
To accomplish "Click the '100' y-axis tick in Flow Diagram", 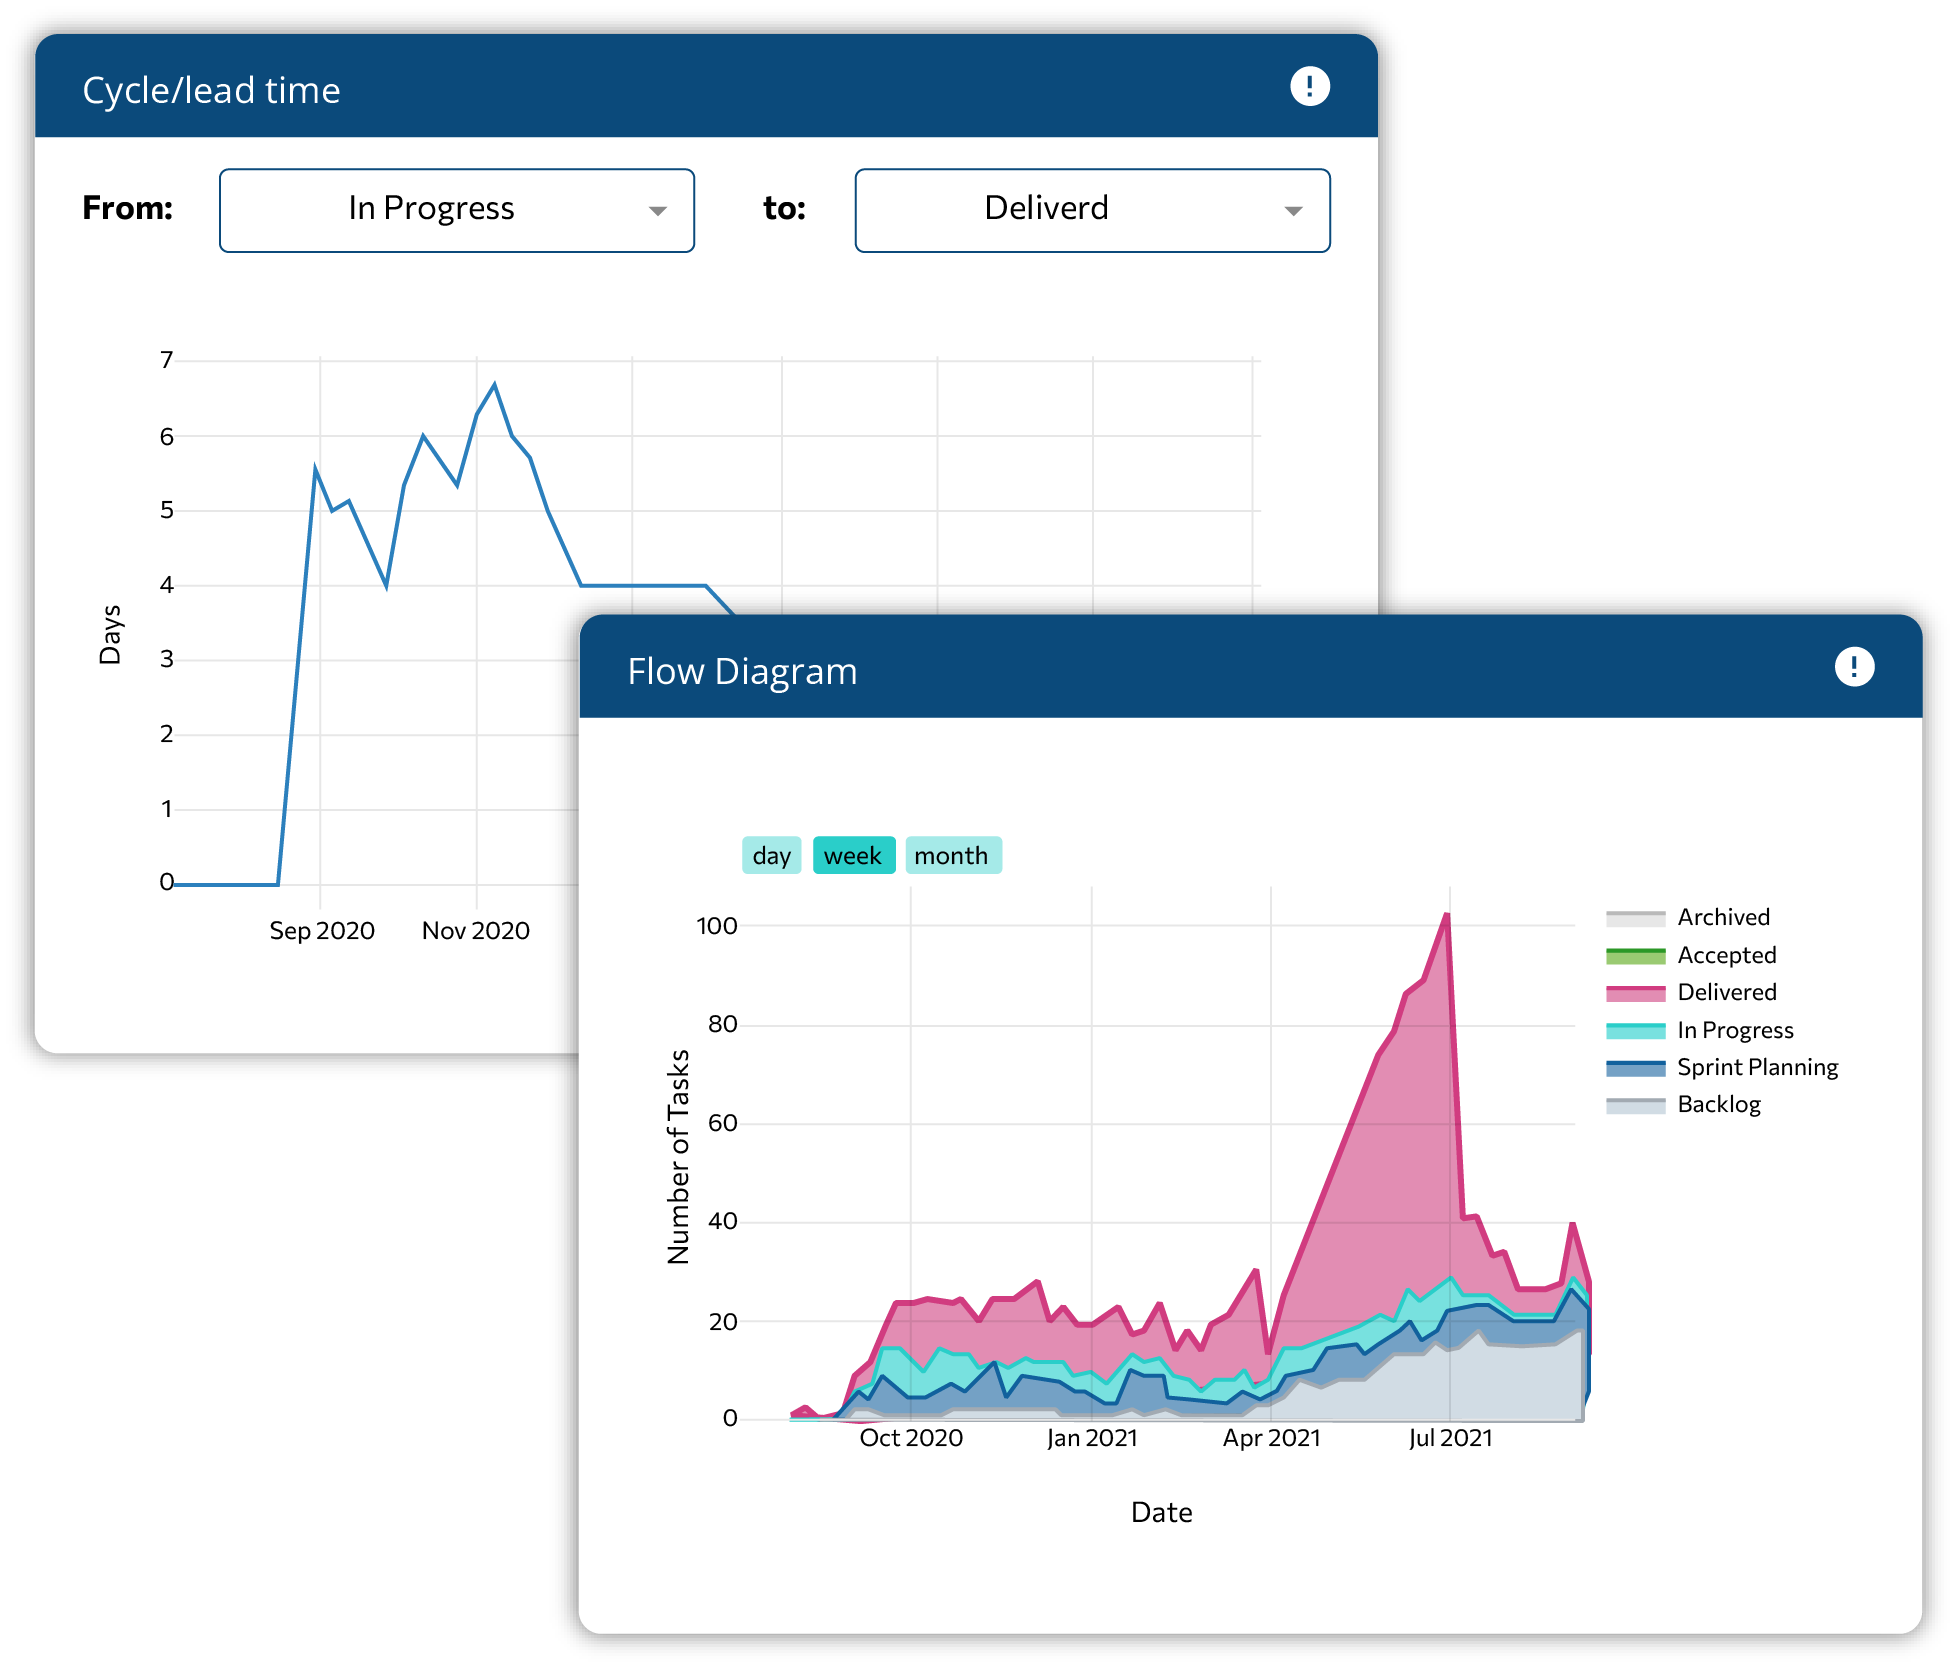I will click(717, 925).
